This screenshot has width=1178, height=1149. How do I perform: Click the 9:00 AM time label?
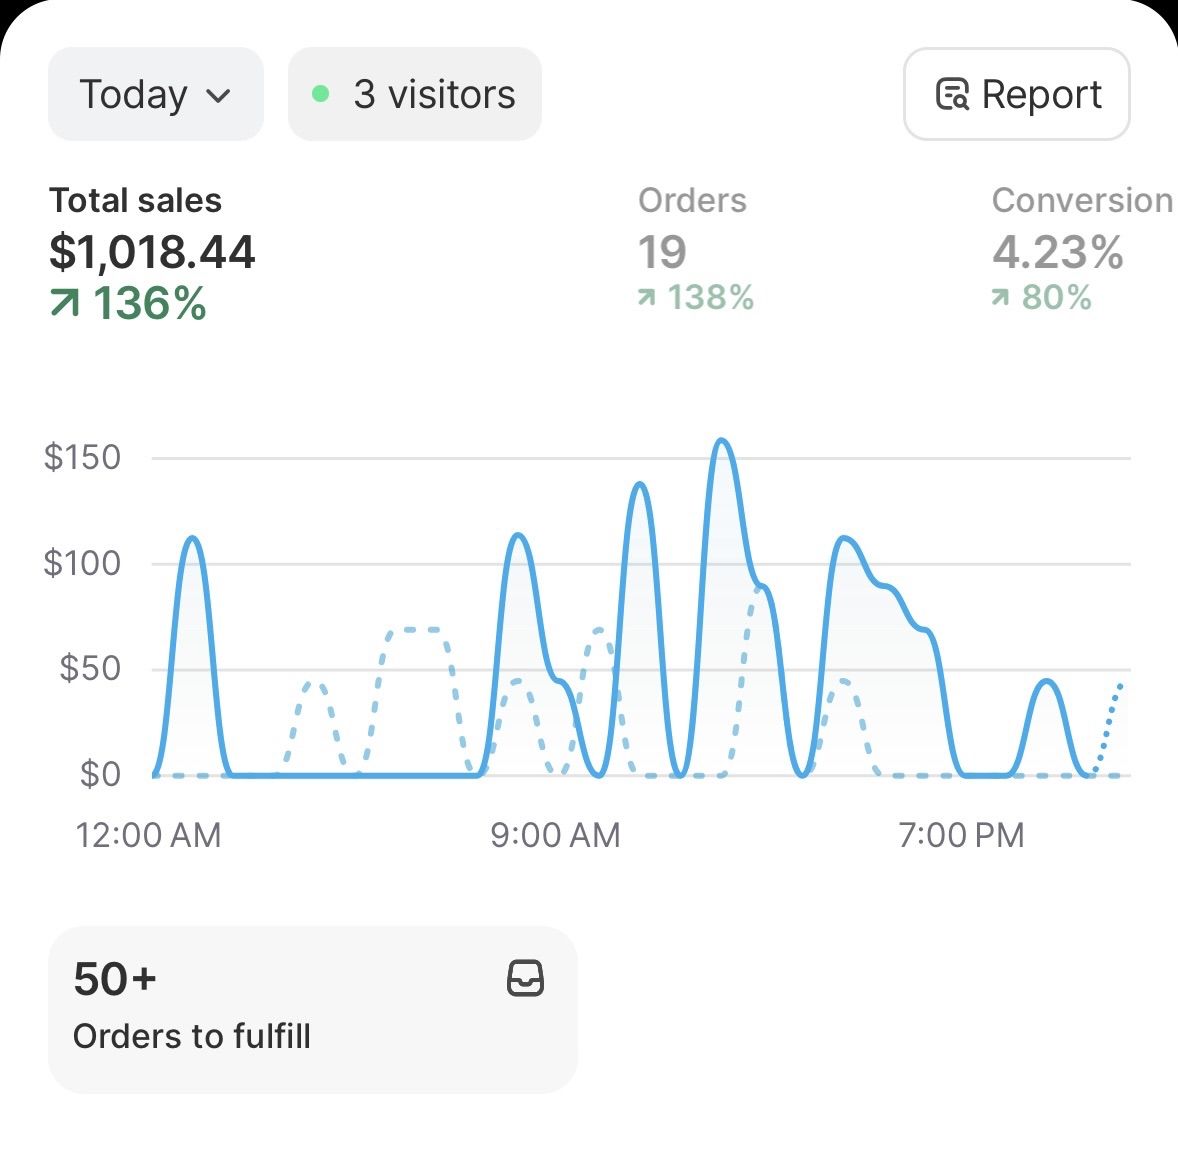coord(555,835)
